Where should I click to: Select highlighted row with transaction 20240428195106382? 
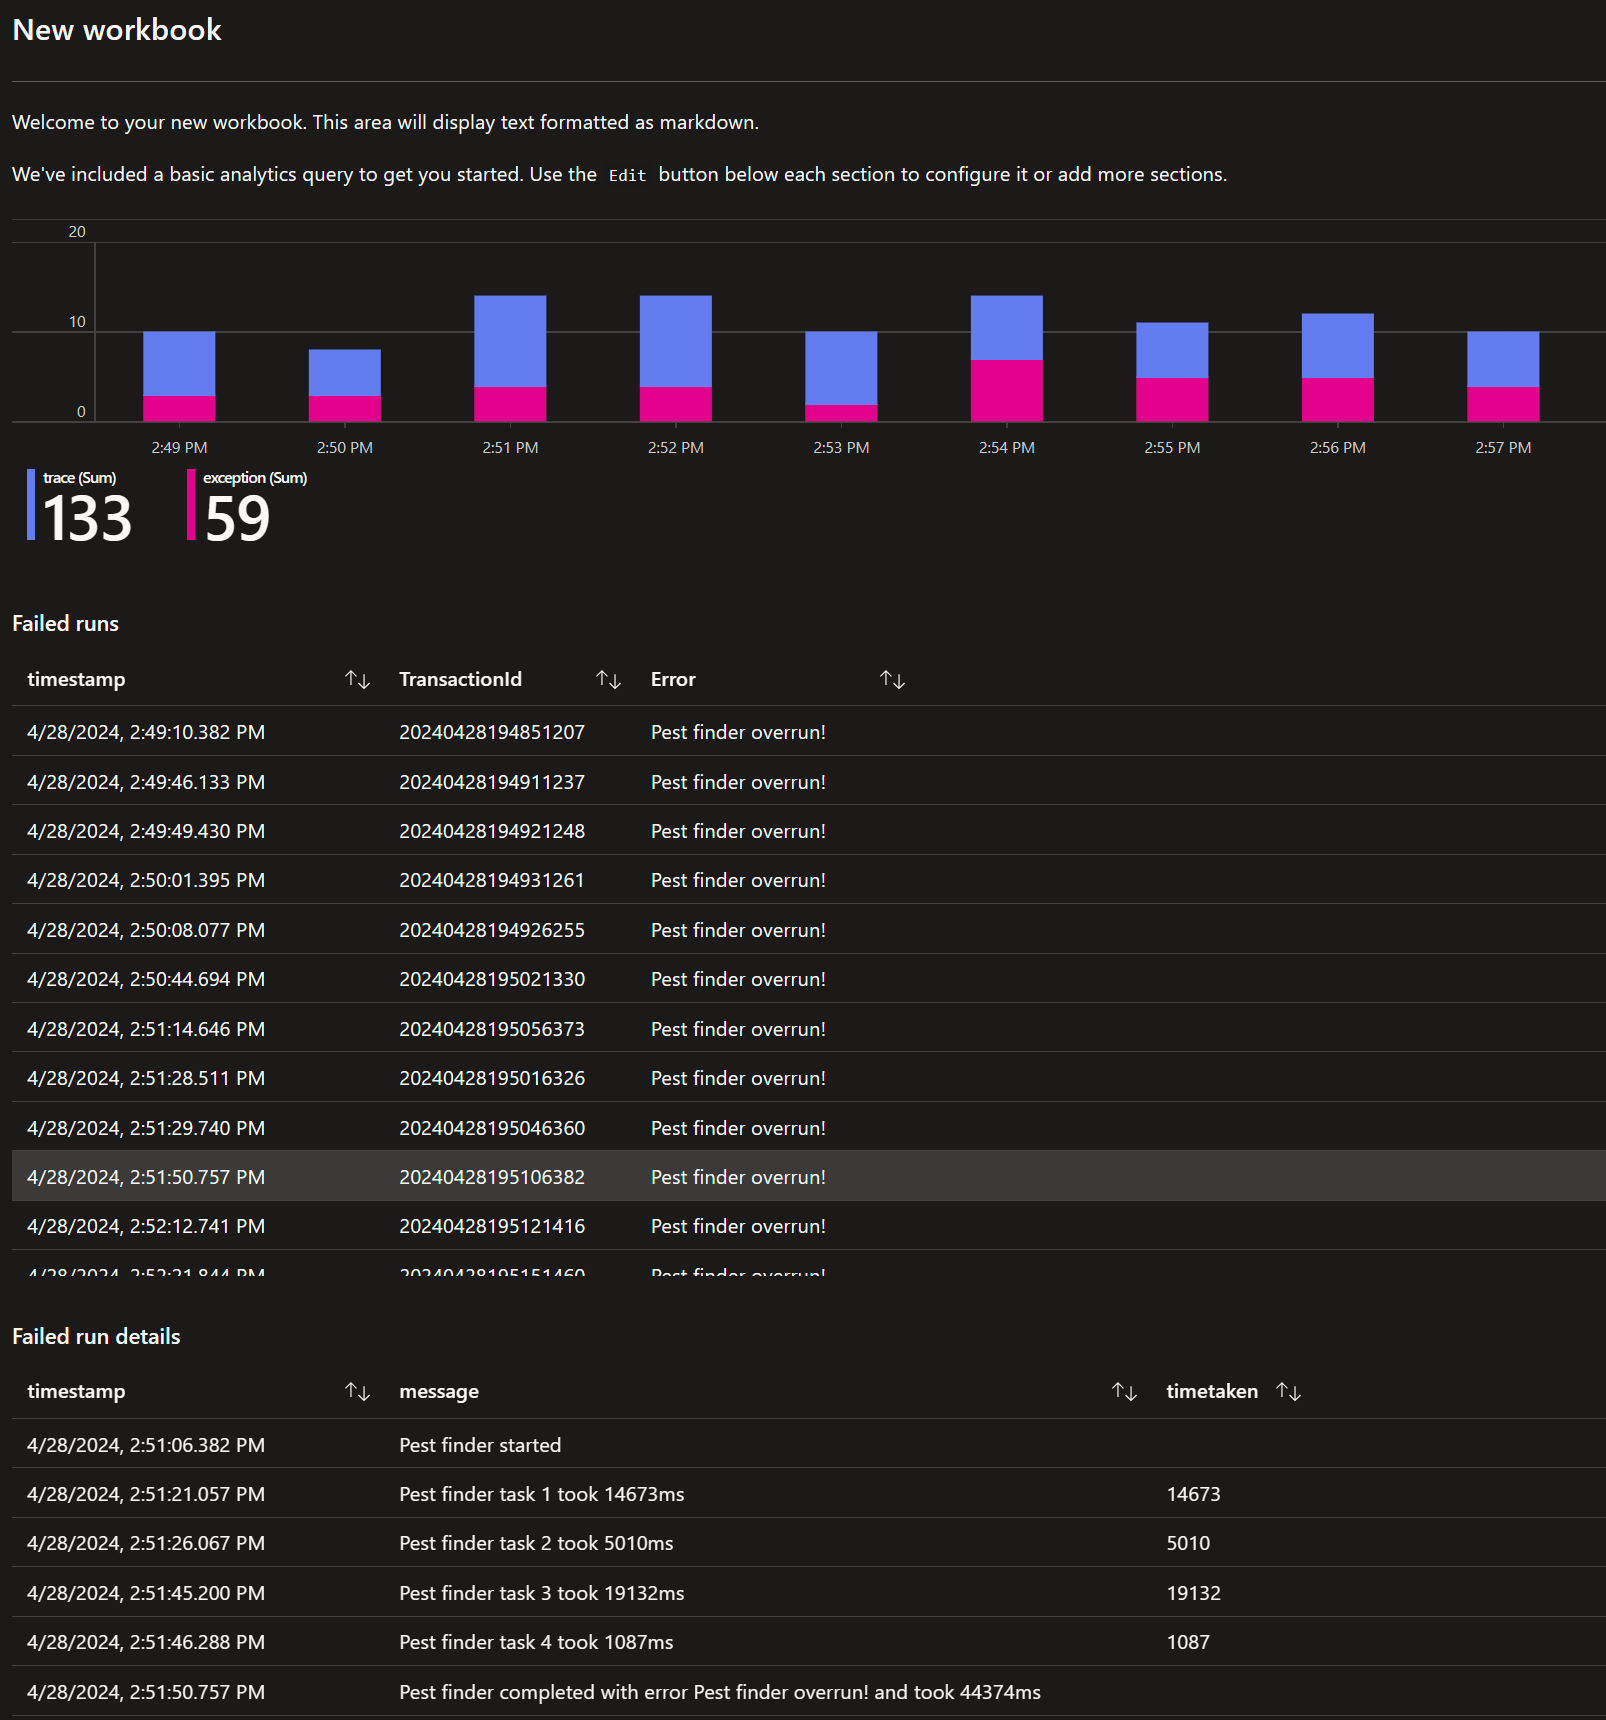tap(809, 1177)
